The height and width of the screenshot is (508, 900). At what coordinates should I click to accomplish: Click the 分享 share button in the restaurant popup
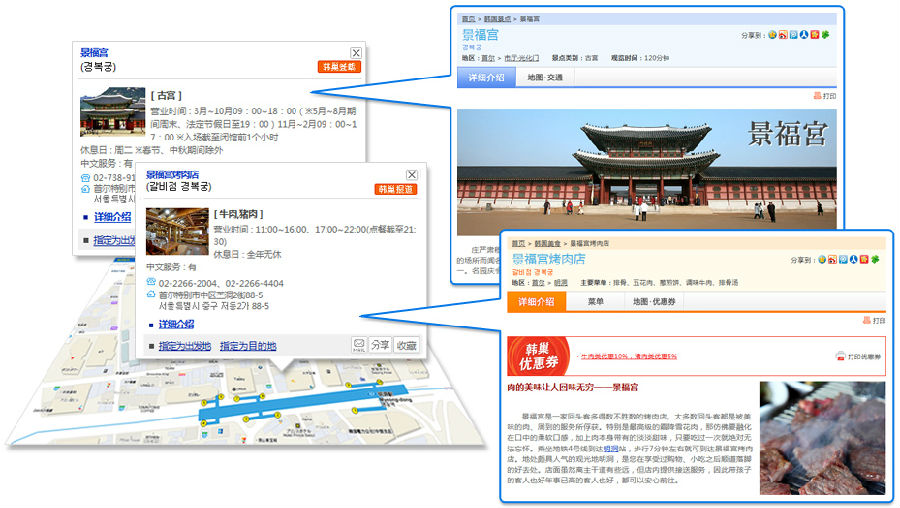click(379, 345)
